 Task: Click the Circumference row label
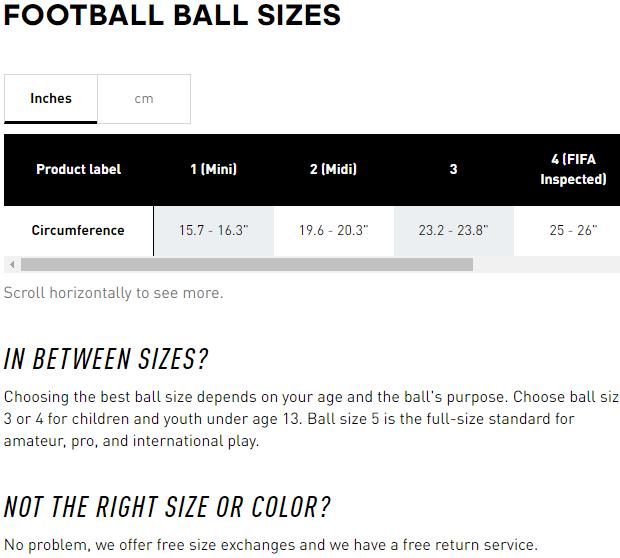78,230
